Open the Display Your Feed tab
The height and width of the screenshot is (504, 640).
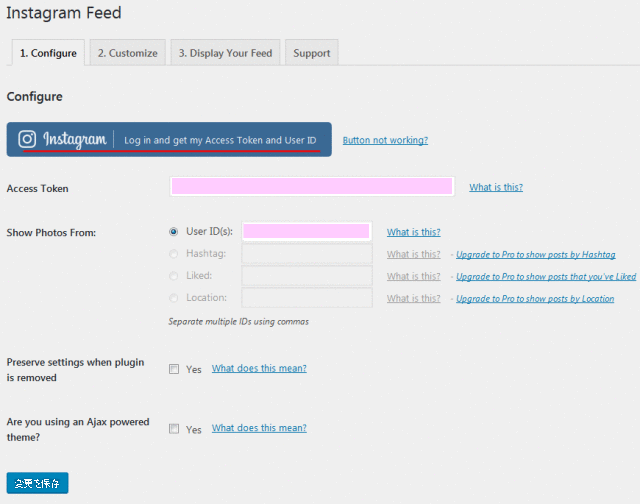point(225,53)
